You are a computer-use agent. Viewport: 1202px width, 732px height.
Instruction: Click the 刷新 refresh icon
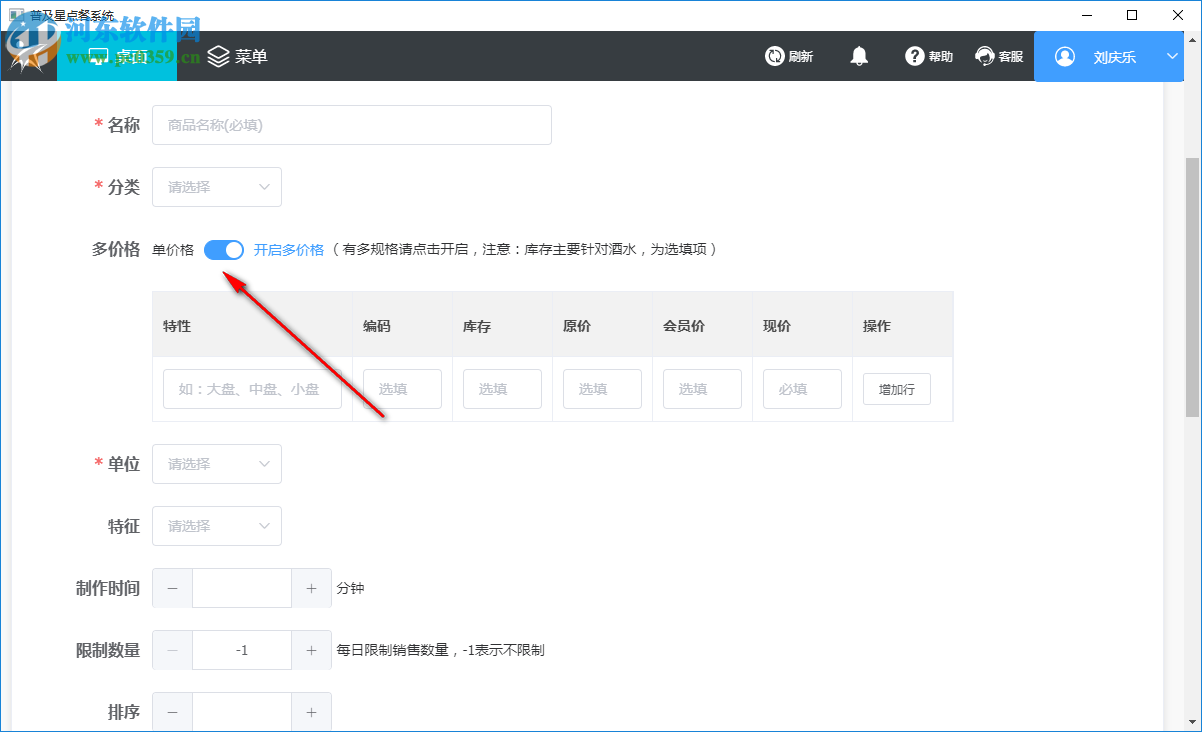coord(775,56)
